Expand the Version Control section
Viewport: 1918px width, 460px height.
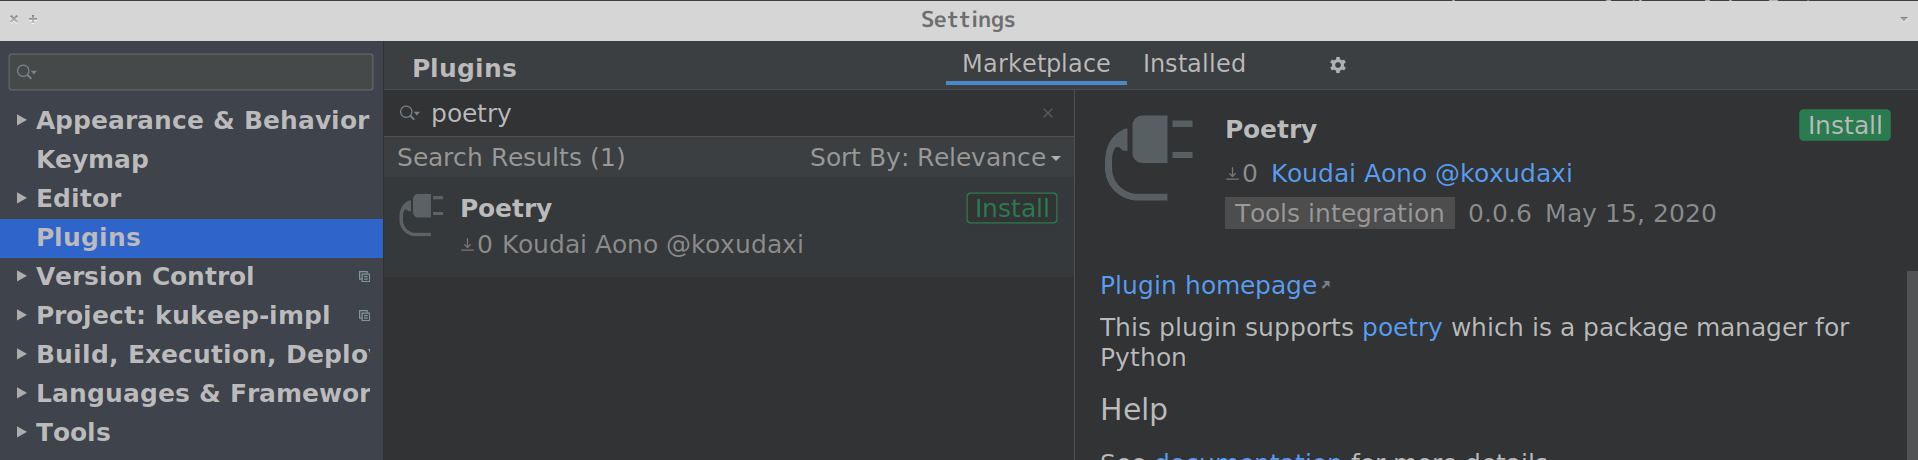click(x=21, y=276)
